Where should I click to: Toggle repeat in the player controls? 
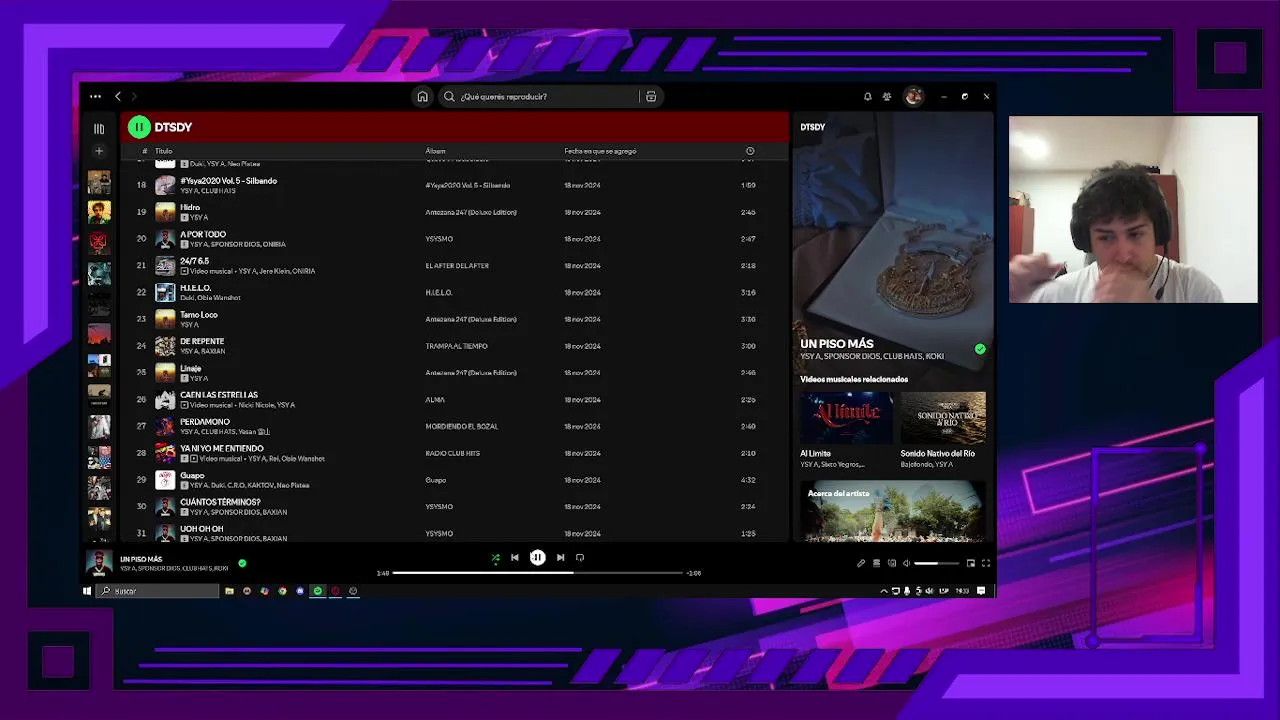[580, 558]
